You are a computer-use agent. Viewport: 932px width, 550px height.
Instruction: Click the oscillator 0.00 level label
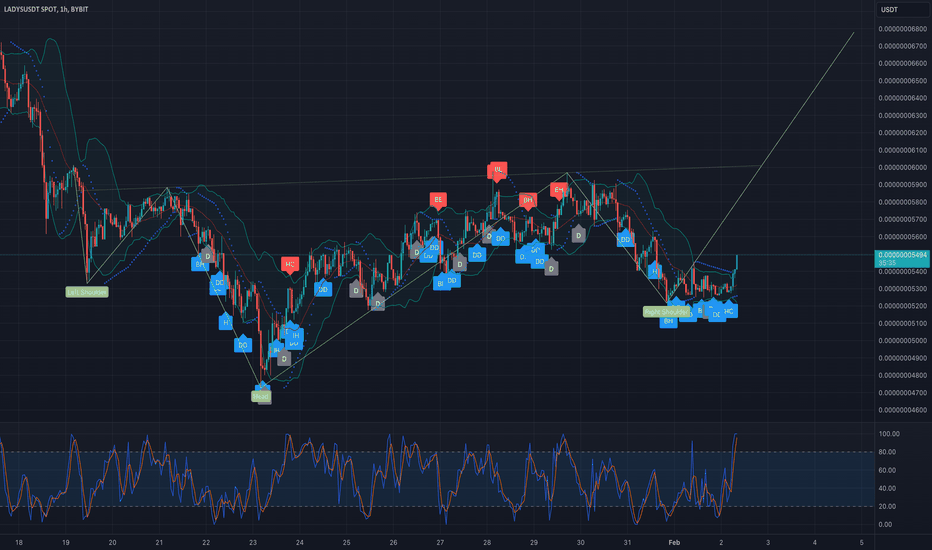point(885,524)
